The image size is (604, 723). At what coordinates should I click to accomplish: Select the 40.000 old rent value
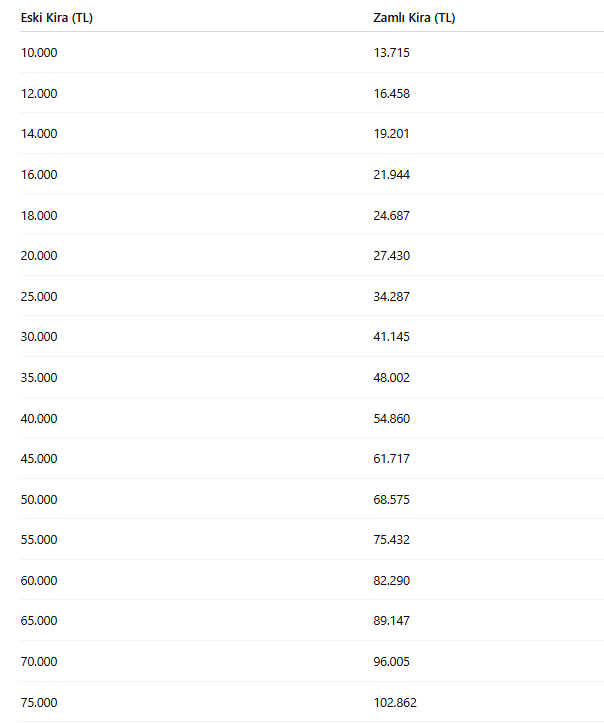pyautogui.click(x=39, y=419)
